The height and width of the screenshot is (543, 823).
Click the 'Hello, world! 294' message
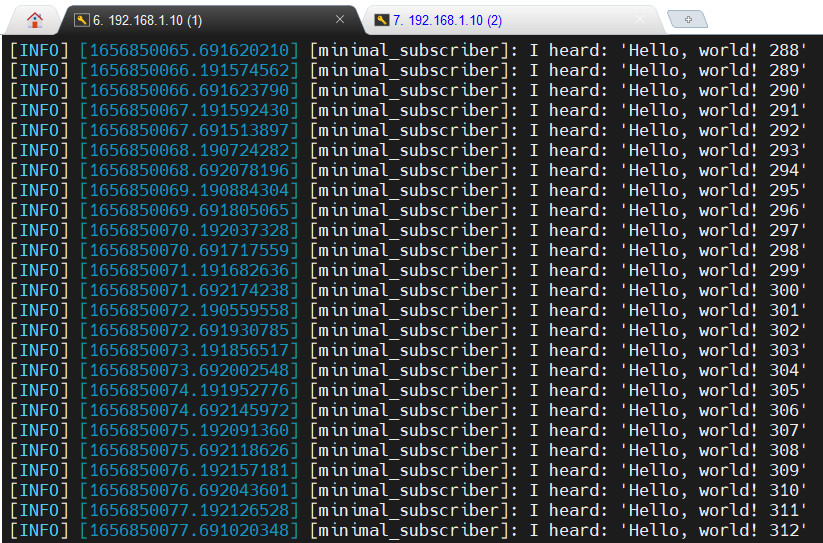[713, 171]
